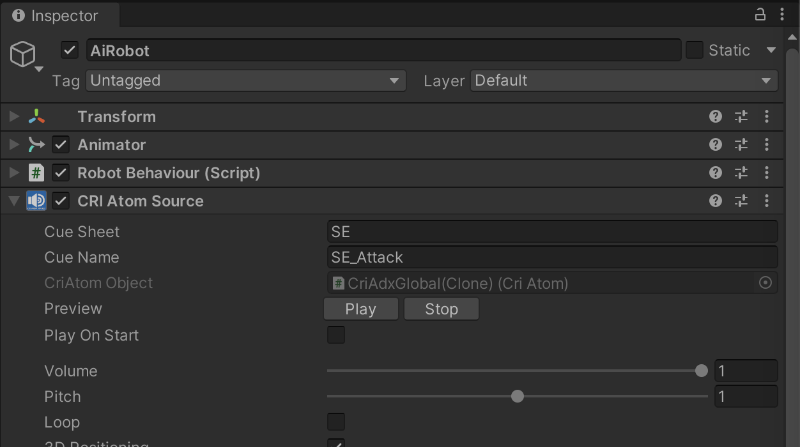Click the AiRobot GameObject cube icon
The image size is (800, 447).
pyautogui.click(x=22, y=54)
